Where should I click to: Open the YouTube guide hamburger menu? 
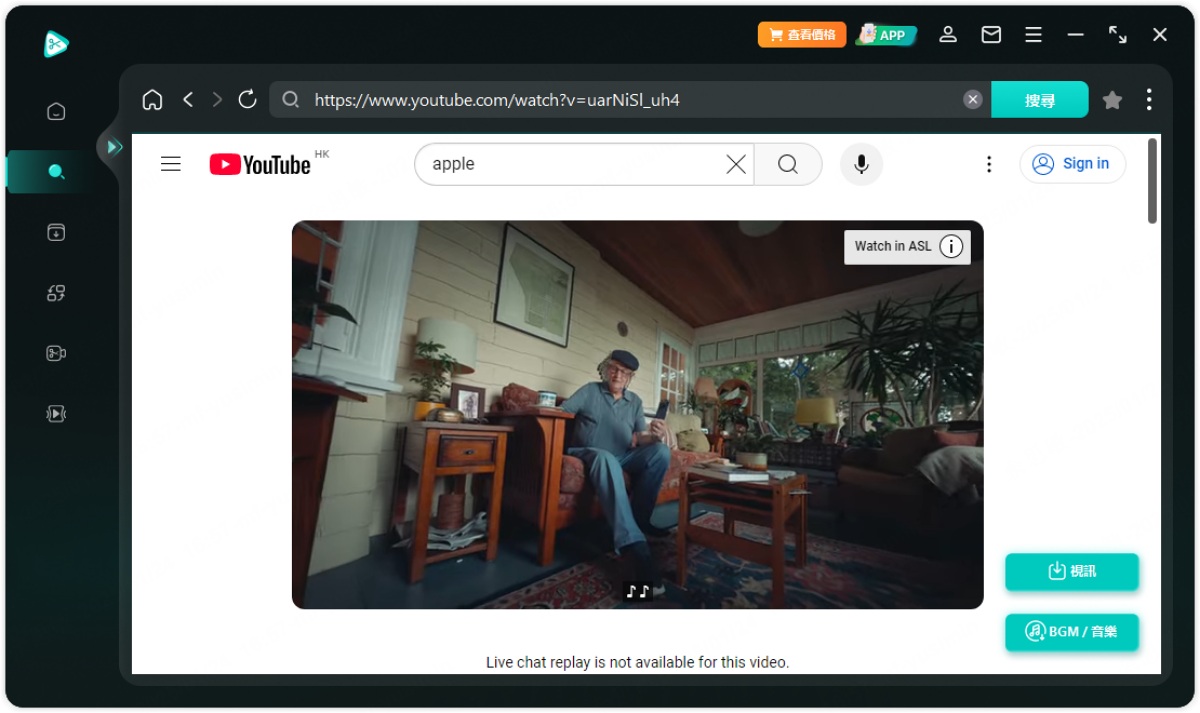pos(171,164)
